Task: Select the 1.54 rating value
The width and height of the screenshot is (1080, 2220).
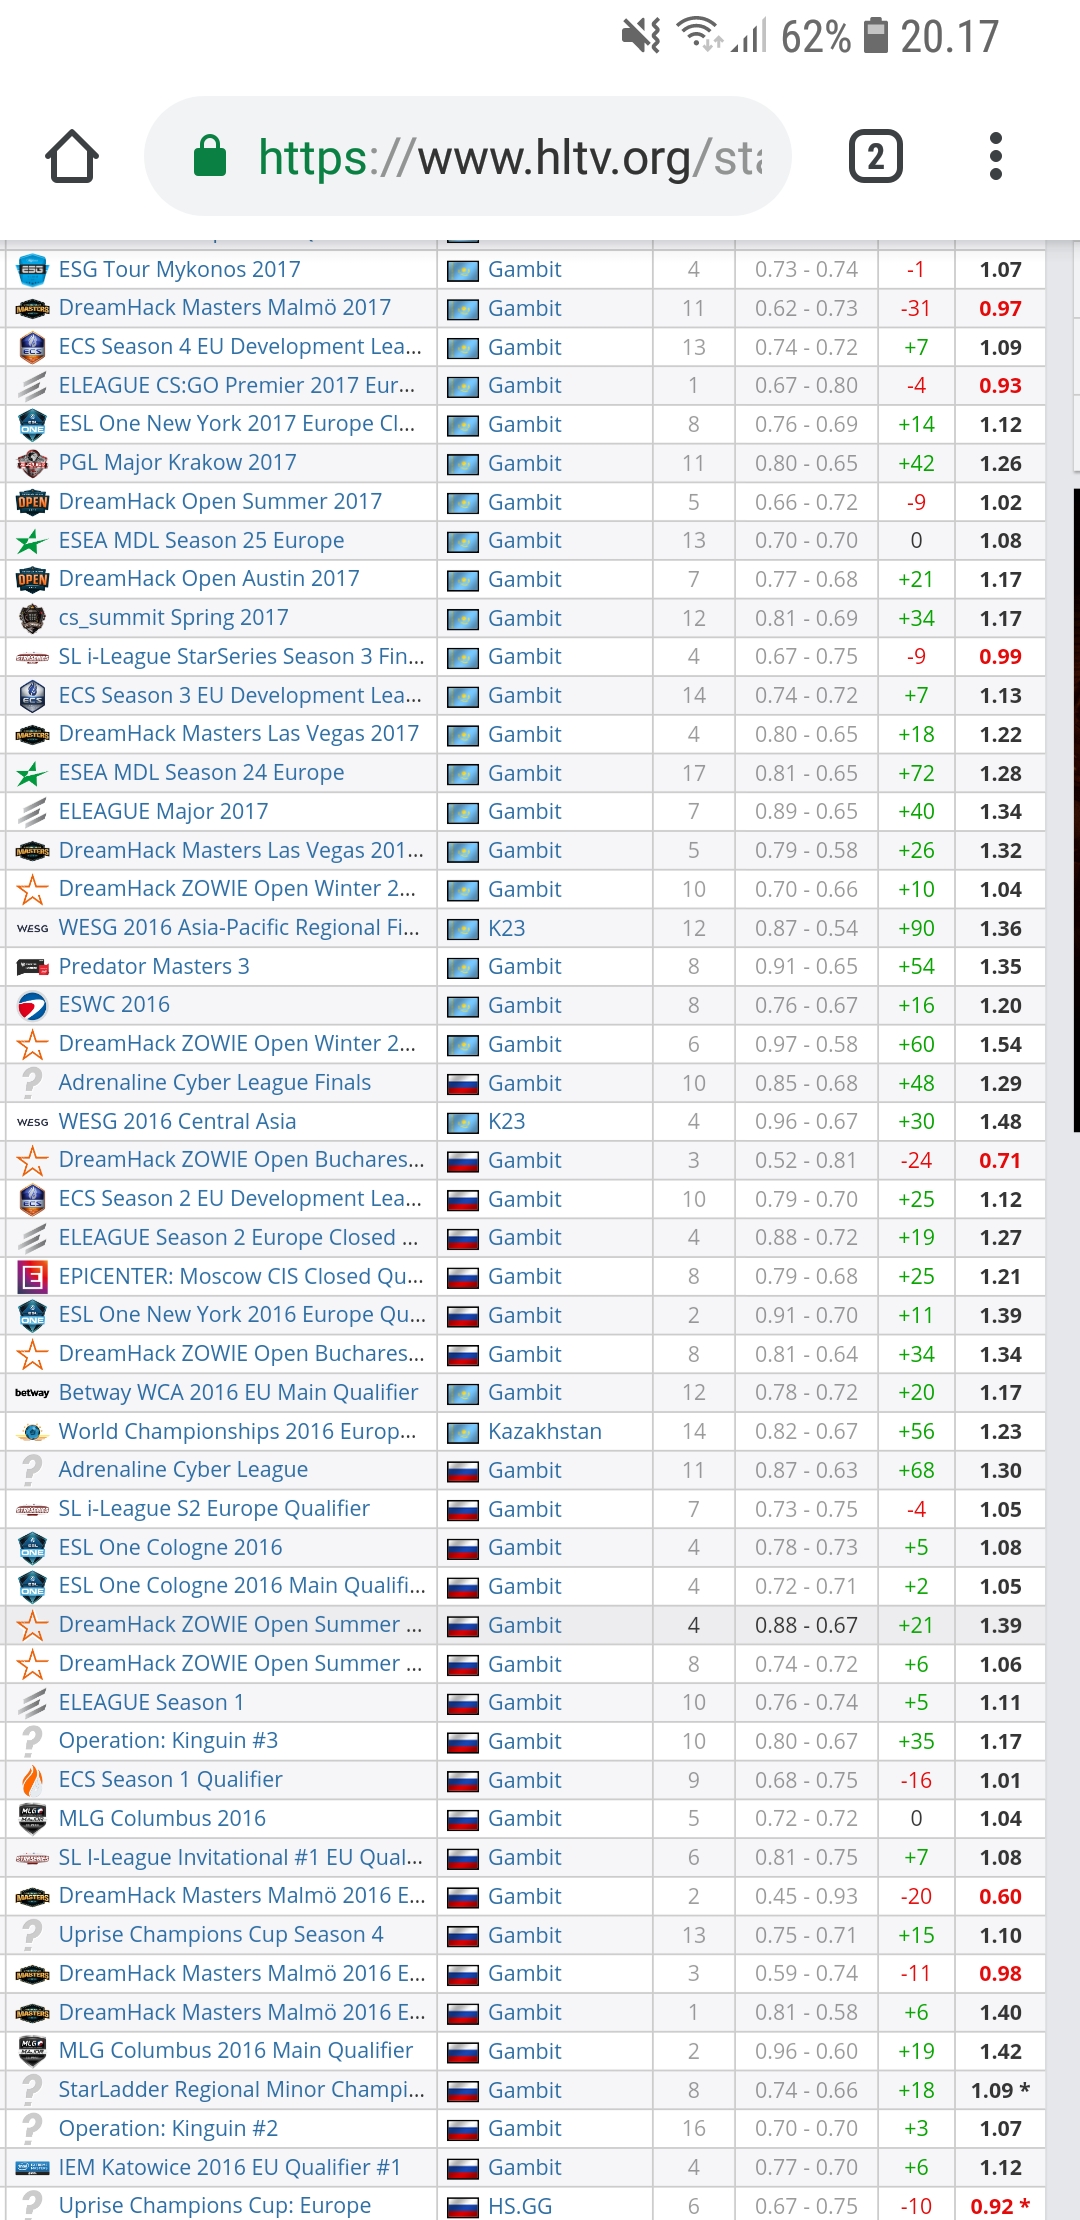Action: (x=1001, y=1044)
